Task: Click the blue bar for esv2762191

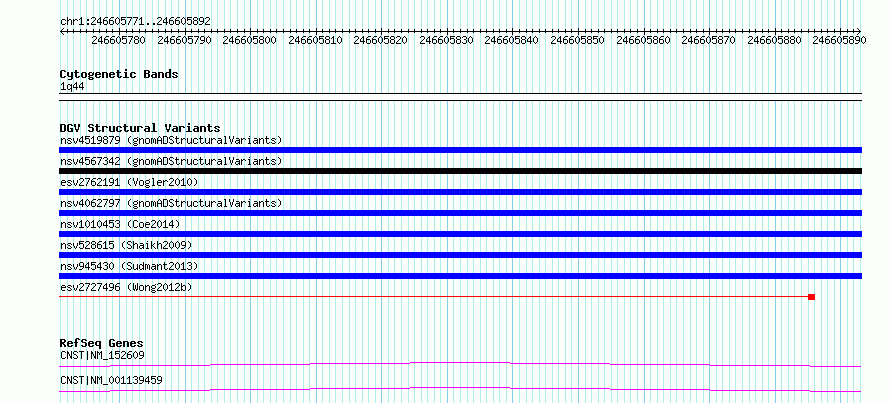Action: [460, 192]
